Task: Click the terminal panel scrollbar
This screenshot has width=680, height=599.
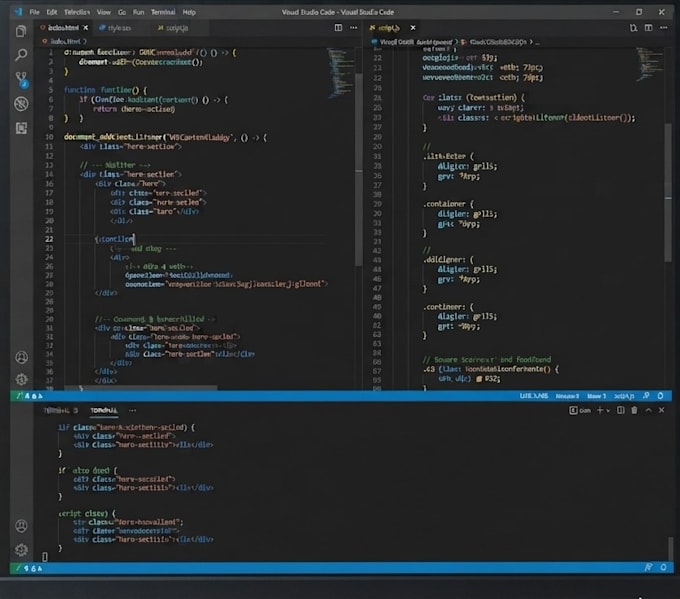Action: pos(670,549)
